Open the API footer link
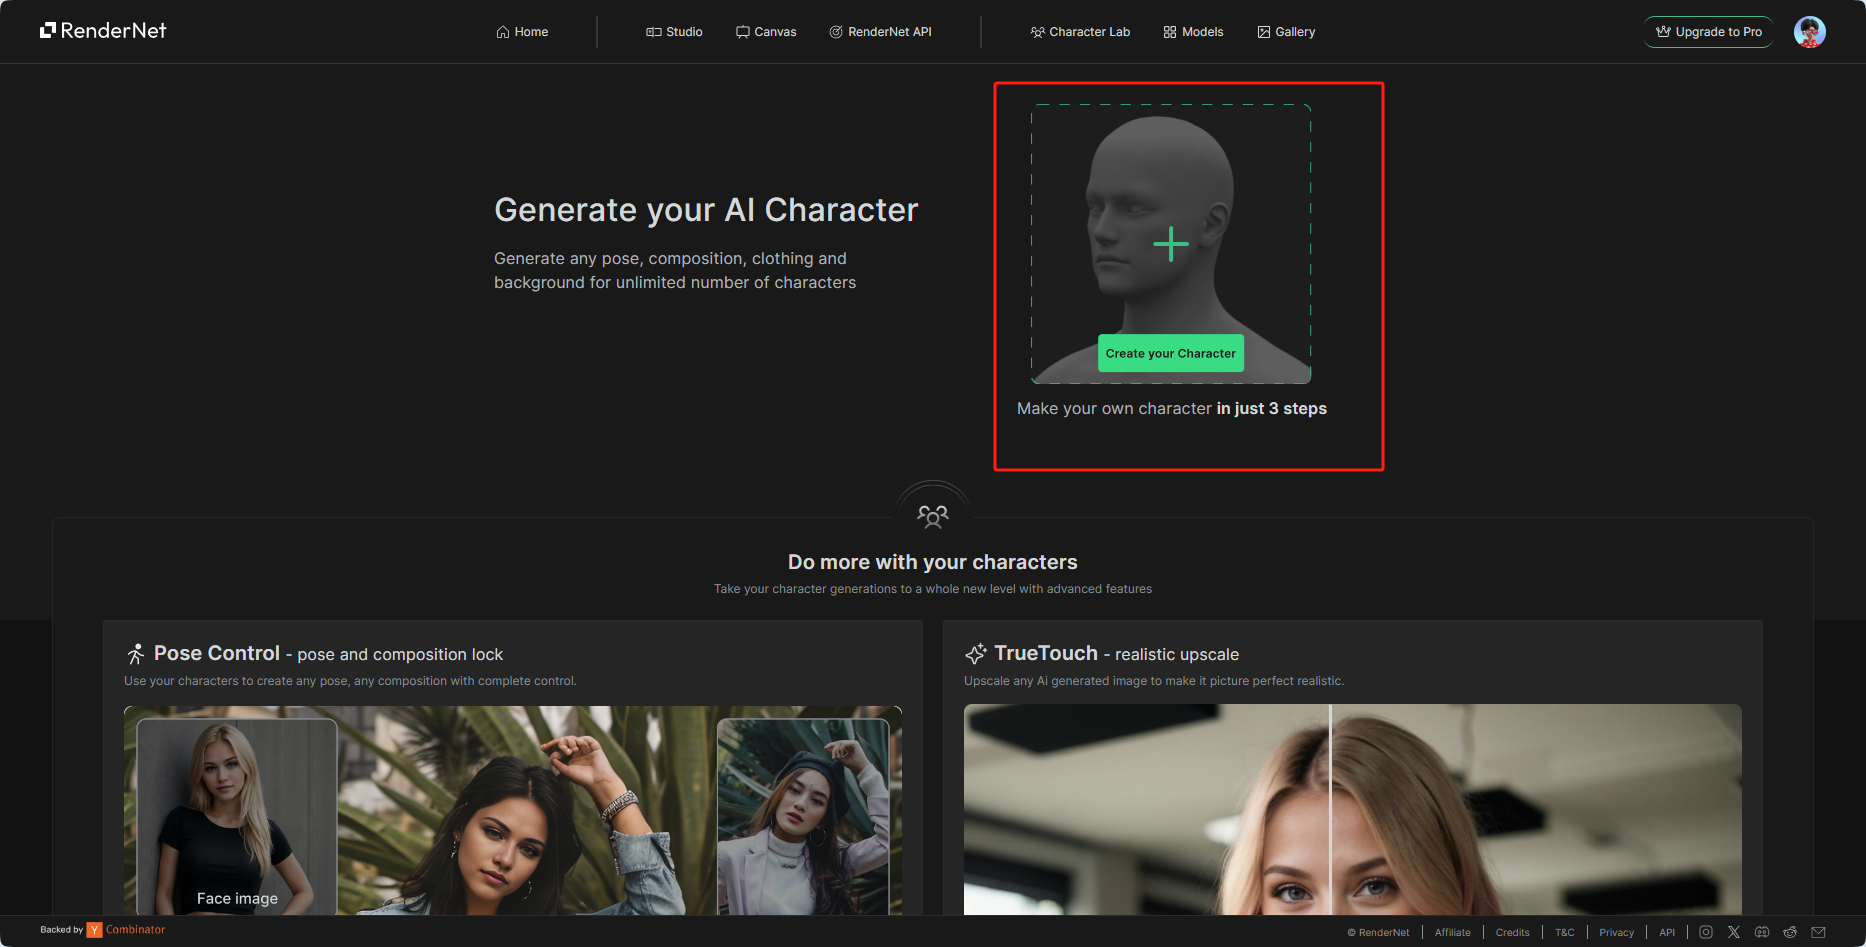Screen dimensions: 1866x947 [x=1667, y=932]
